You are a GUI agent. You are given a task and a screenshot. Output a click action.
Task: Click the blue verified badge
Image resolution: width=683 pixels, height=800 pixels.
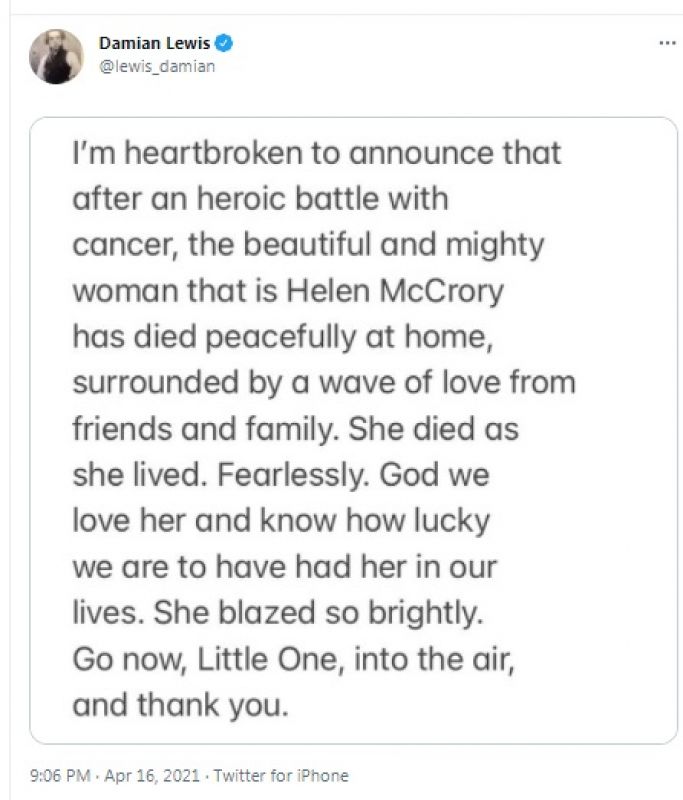click(227, 44)
